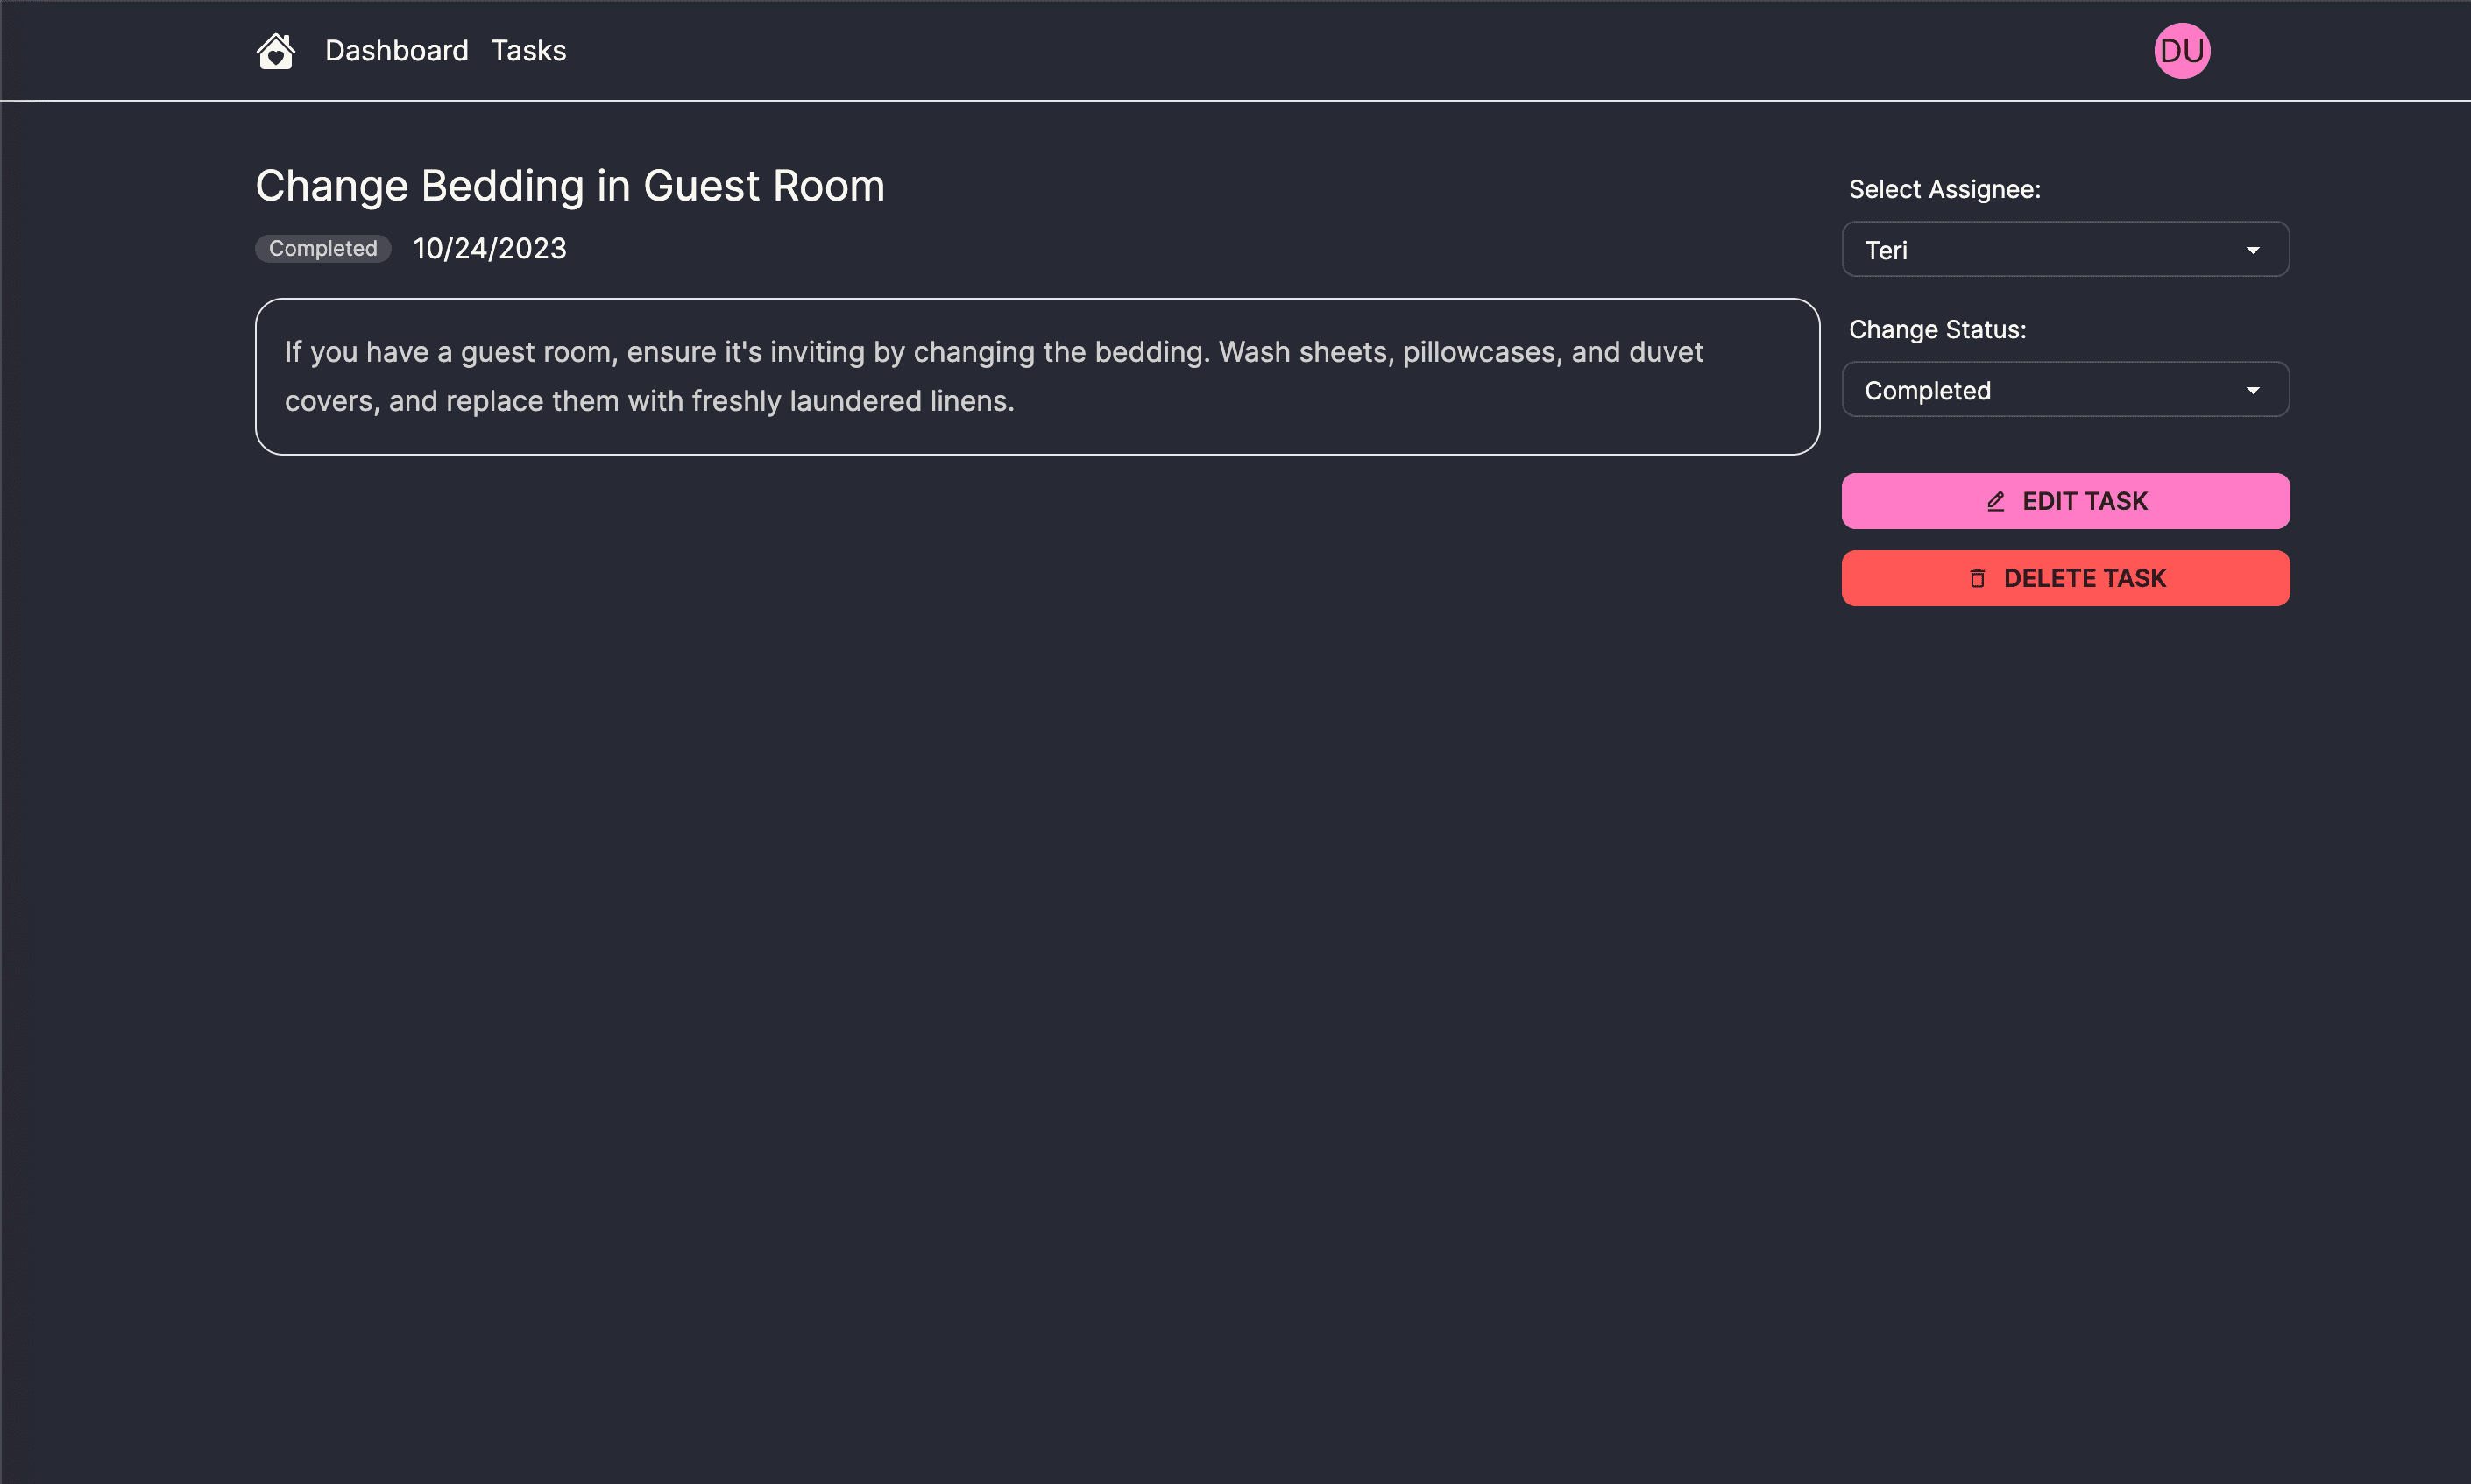Click the home heart logo icon
The width and height of the screenshot is (2471, 1484).
(275, 51)
